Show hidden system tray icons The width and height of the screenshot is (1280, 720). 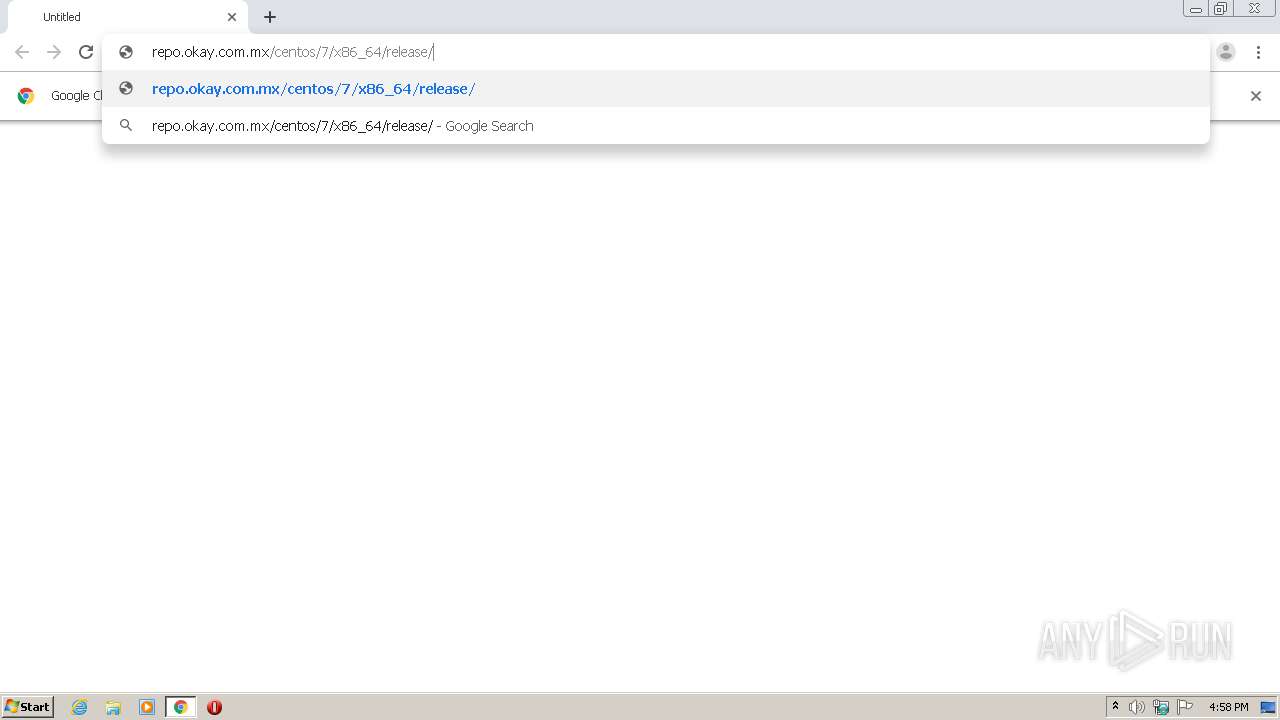pos(1116,707)
